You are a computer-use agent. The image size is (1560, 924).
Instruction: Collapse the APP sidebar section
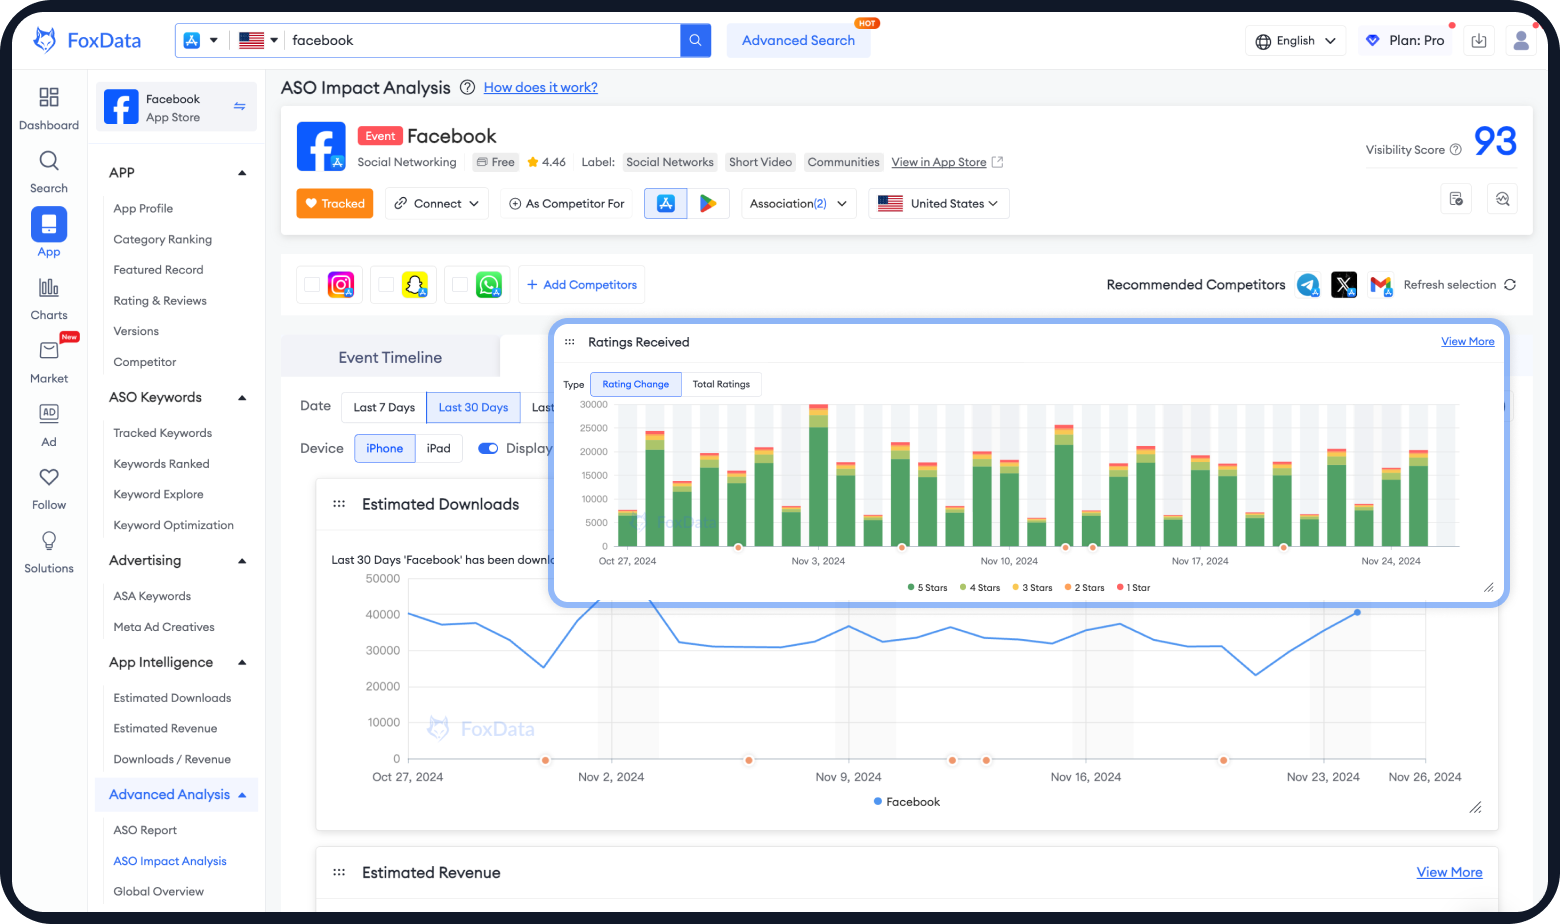click(x=242, y=173)
